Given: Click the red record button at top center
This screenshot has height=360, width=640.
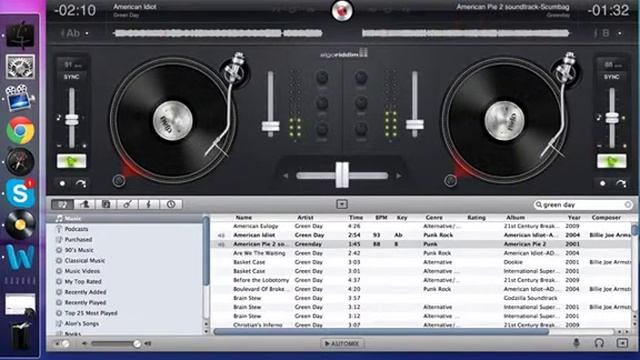Looking at the screenshot, I should pos(342,11).
